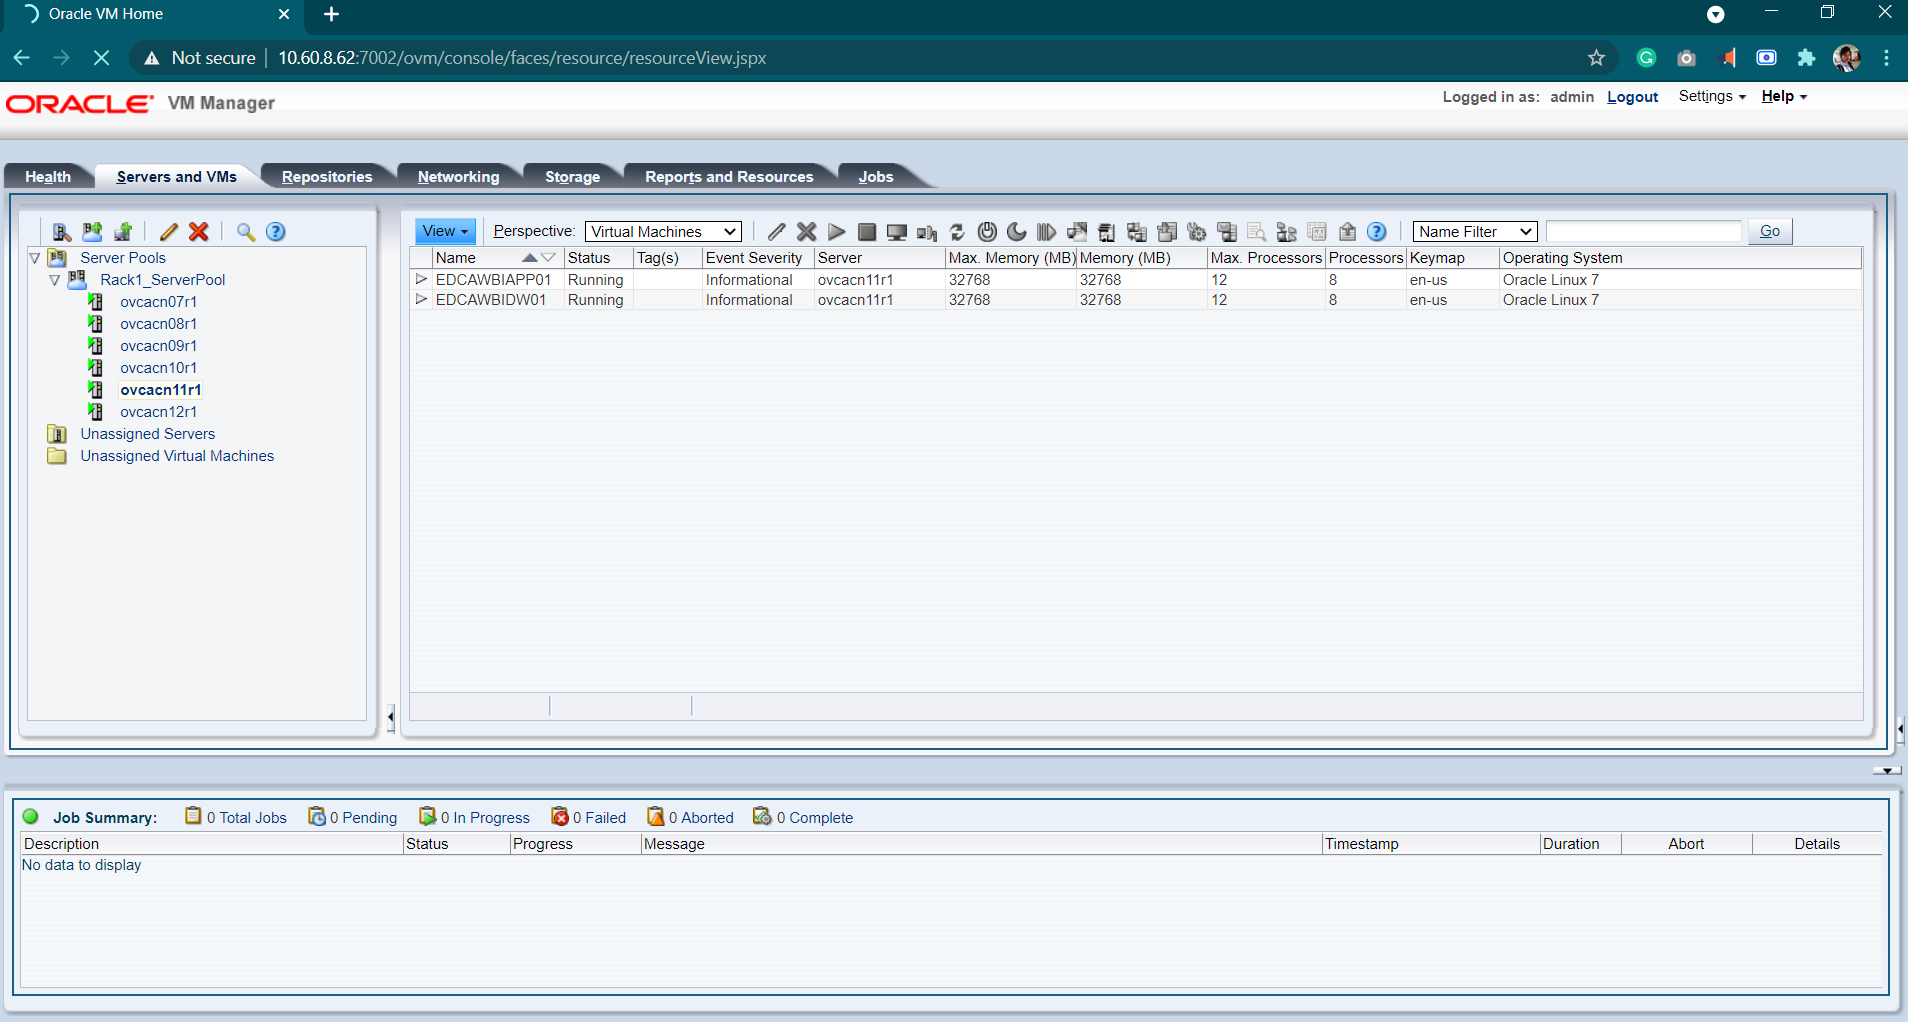Open the Perspective Virtual Machines combo box
The height and width of the screenshot is (1022, 1908).
coord(663,232)
